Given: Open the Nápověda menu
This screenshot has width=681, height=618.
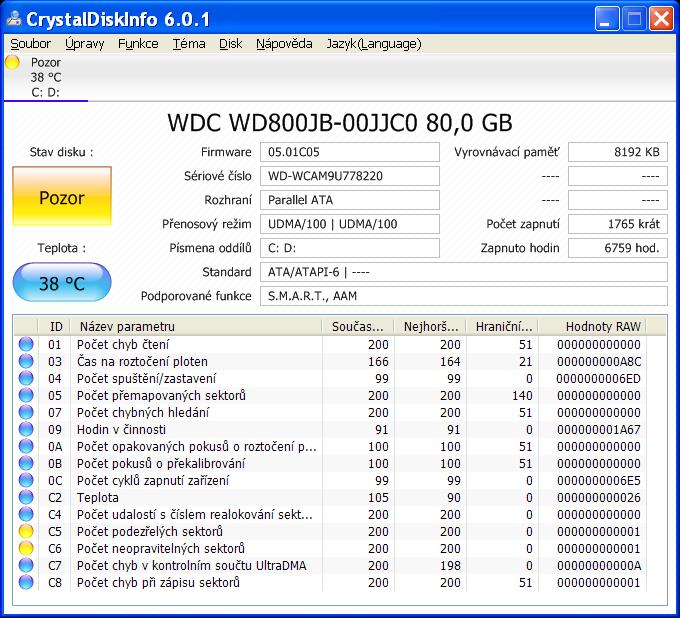Looking at the screenshot, I should [284, 44].
